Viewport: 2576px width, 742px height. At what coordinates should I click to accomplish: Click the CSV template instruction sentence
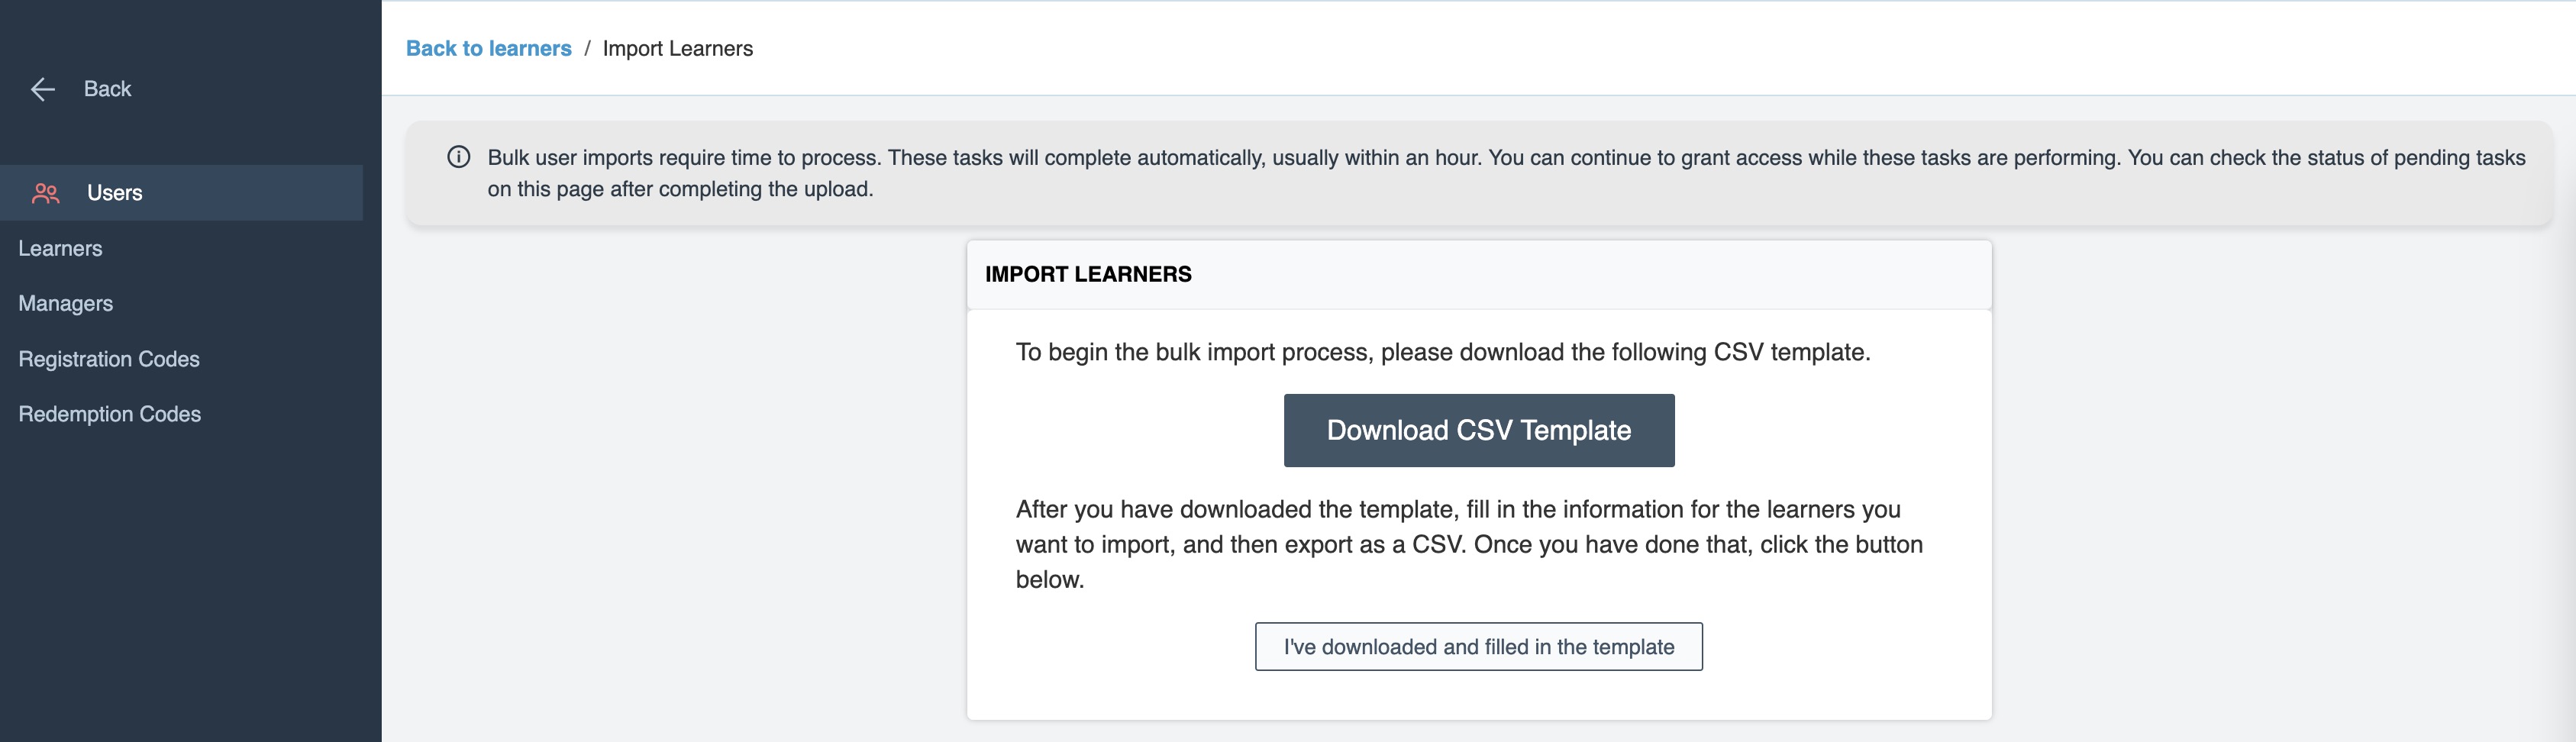[1443, 352]
